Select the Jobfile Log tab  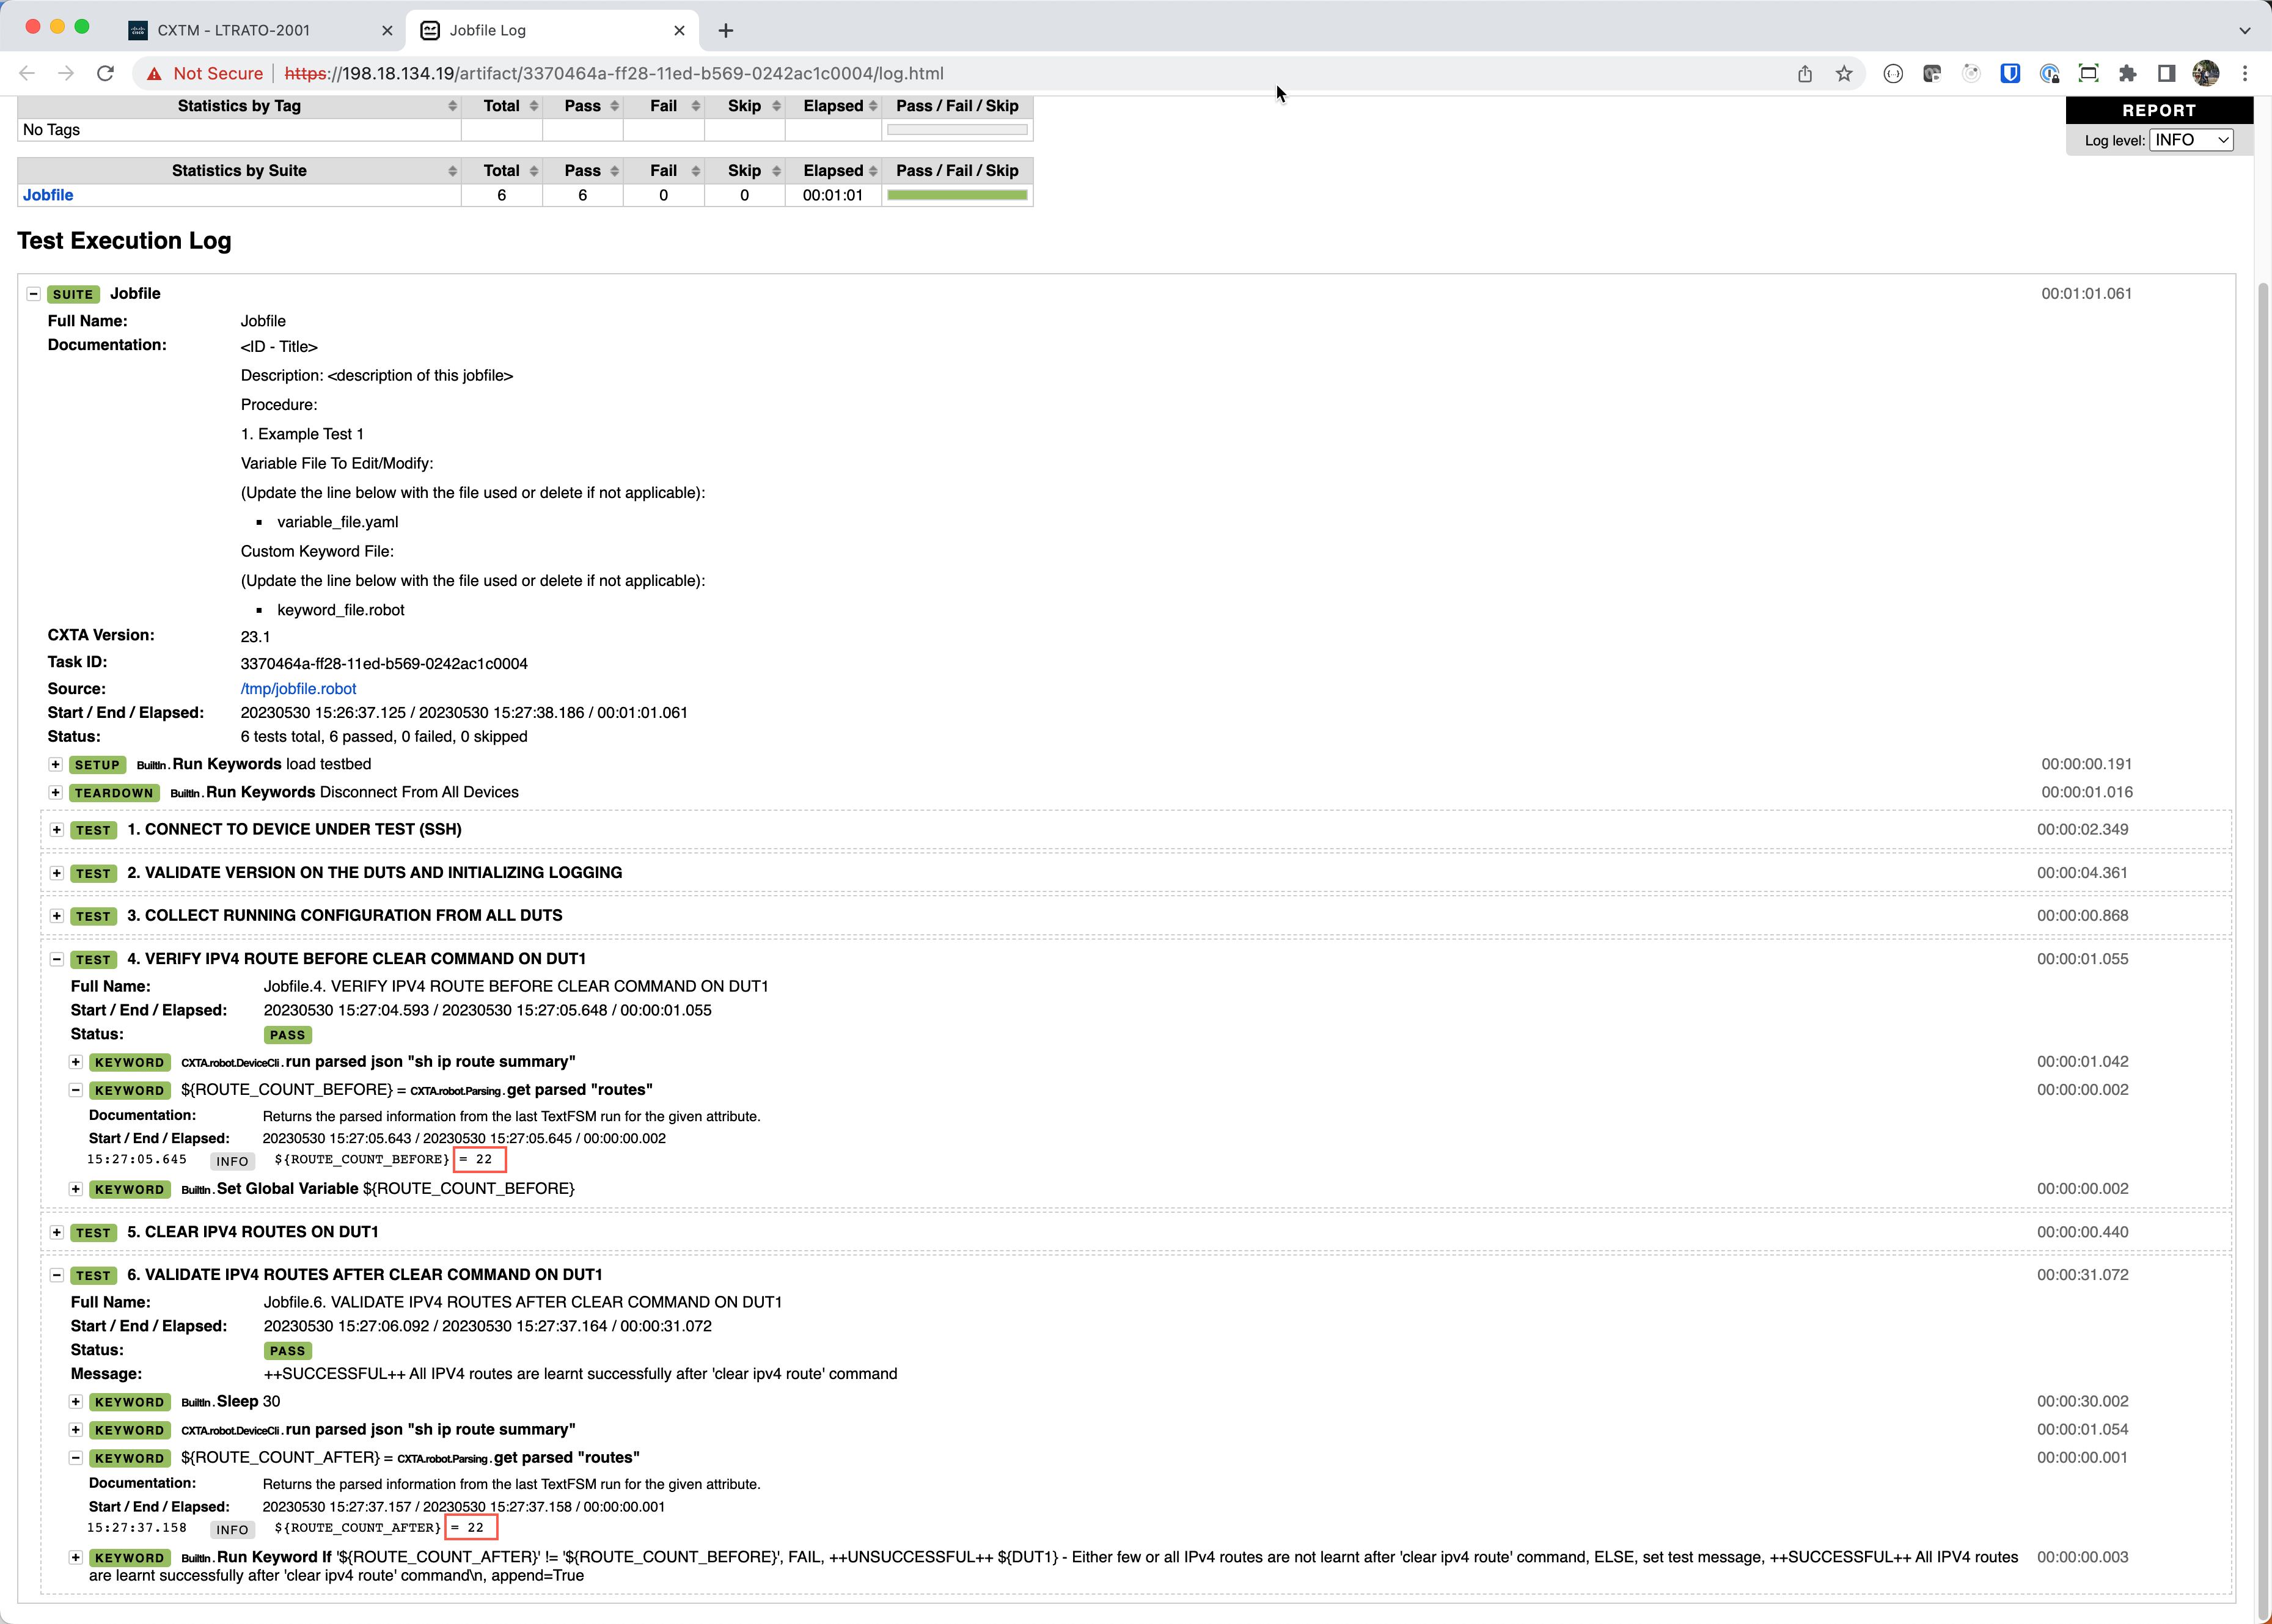pos(553,30)
